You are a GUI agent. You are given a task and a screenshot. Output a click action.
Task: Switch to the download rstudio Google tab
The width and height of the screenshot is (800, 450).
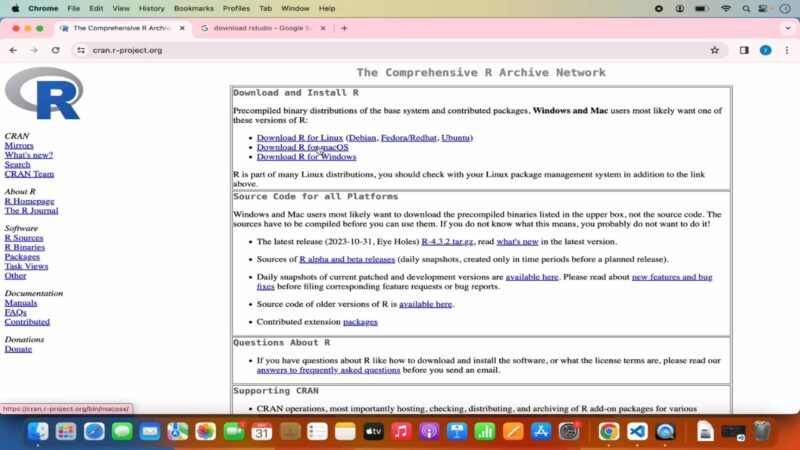point(263,28)
